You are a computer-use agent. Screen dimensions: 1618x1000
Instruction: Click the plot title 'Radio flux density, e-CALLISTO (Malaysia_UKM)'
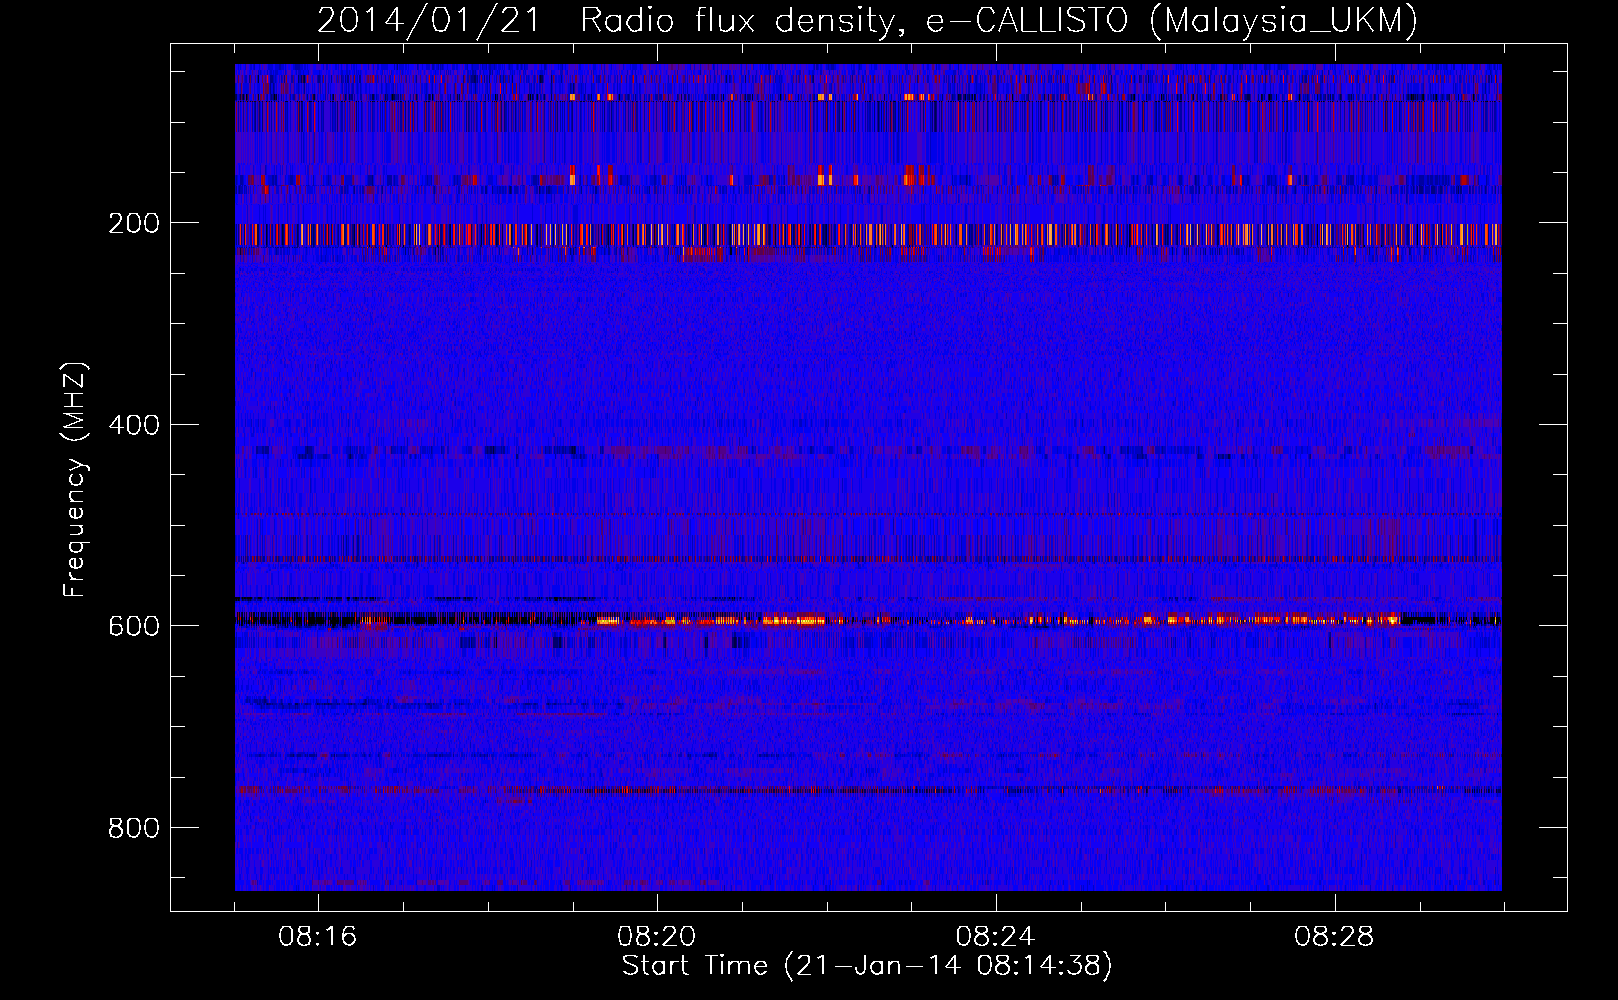[x=999, y=20]
